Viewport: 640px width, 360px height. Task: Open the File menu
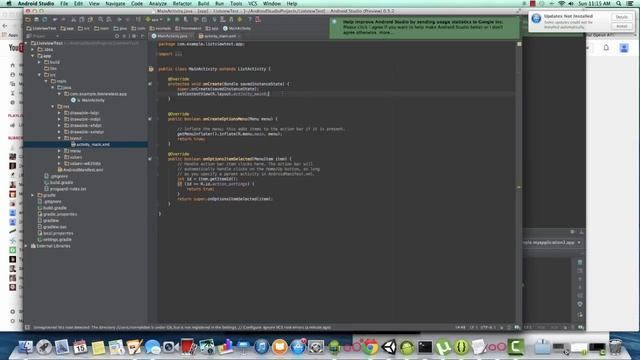(64, 3)
